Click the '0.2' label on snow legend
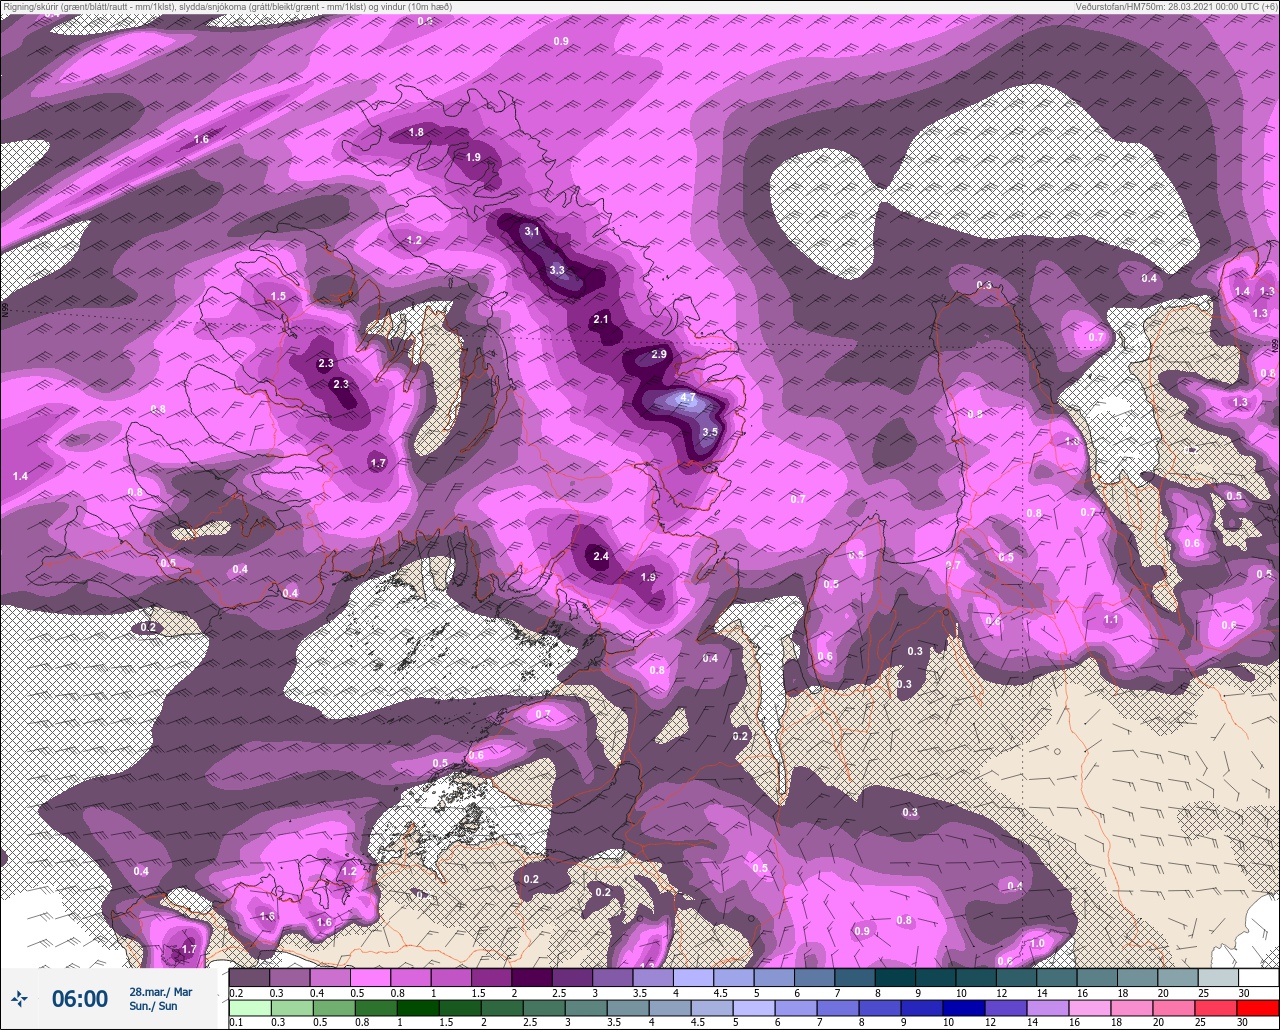 [x=236, y=992]
